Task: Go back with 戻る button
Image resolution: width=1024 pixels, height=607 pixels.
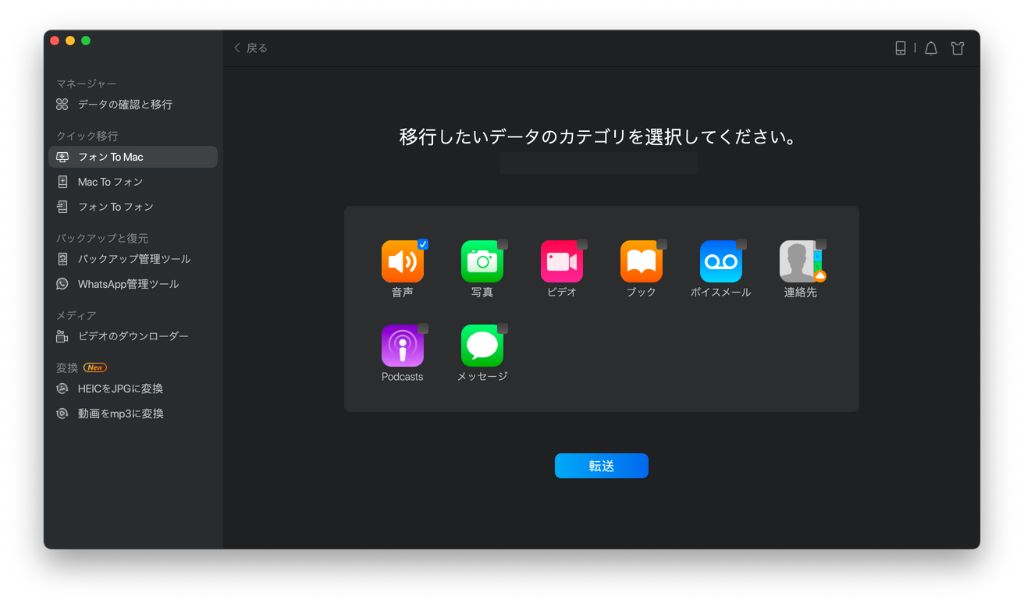Action: tap(251, 48)
